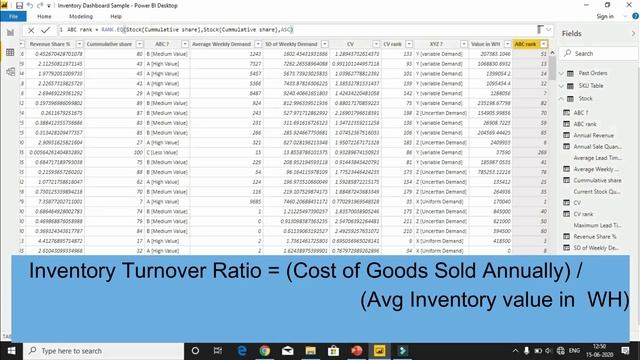Click the Fields pane Search box

(599, 53)
